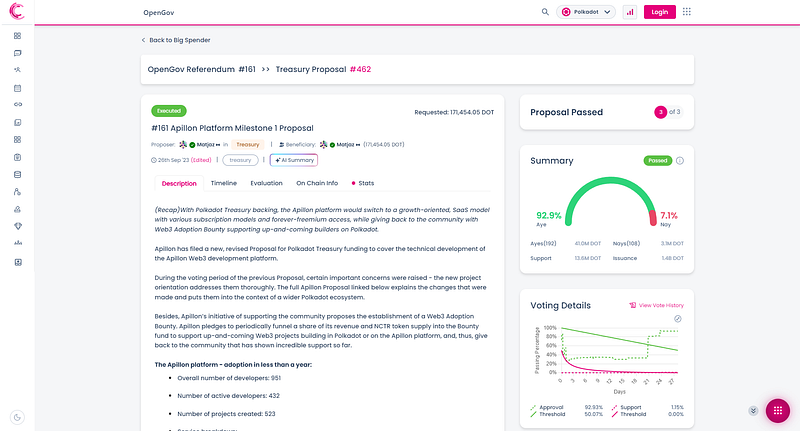This screenshot has height=431, width=800.
Task: Click the AI Summary button
Action: [294, 160]
